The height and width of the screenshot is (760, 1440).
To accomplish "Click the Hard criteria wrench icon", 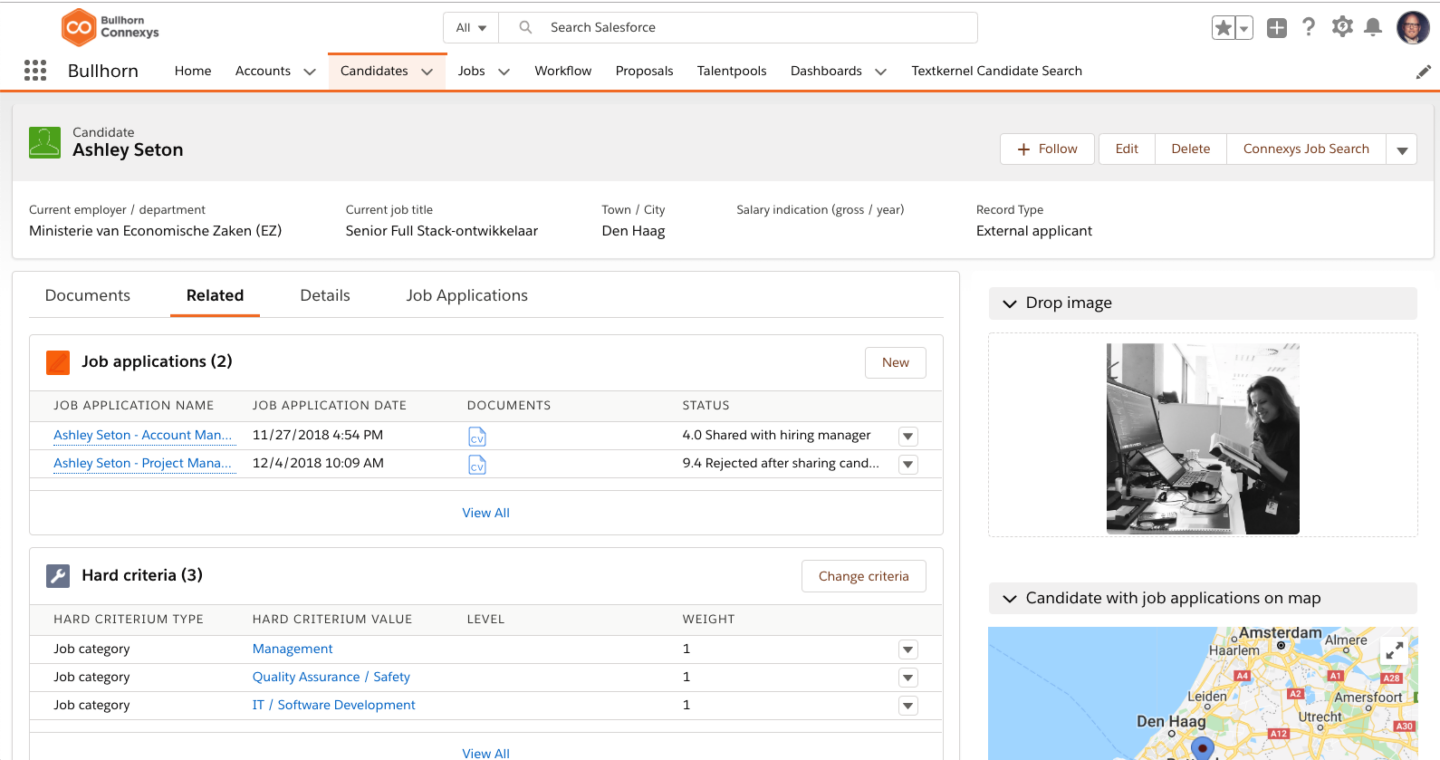I will tap(58, 576).
